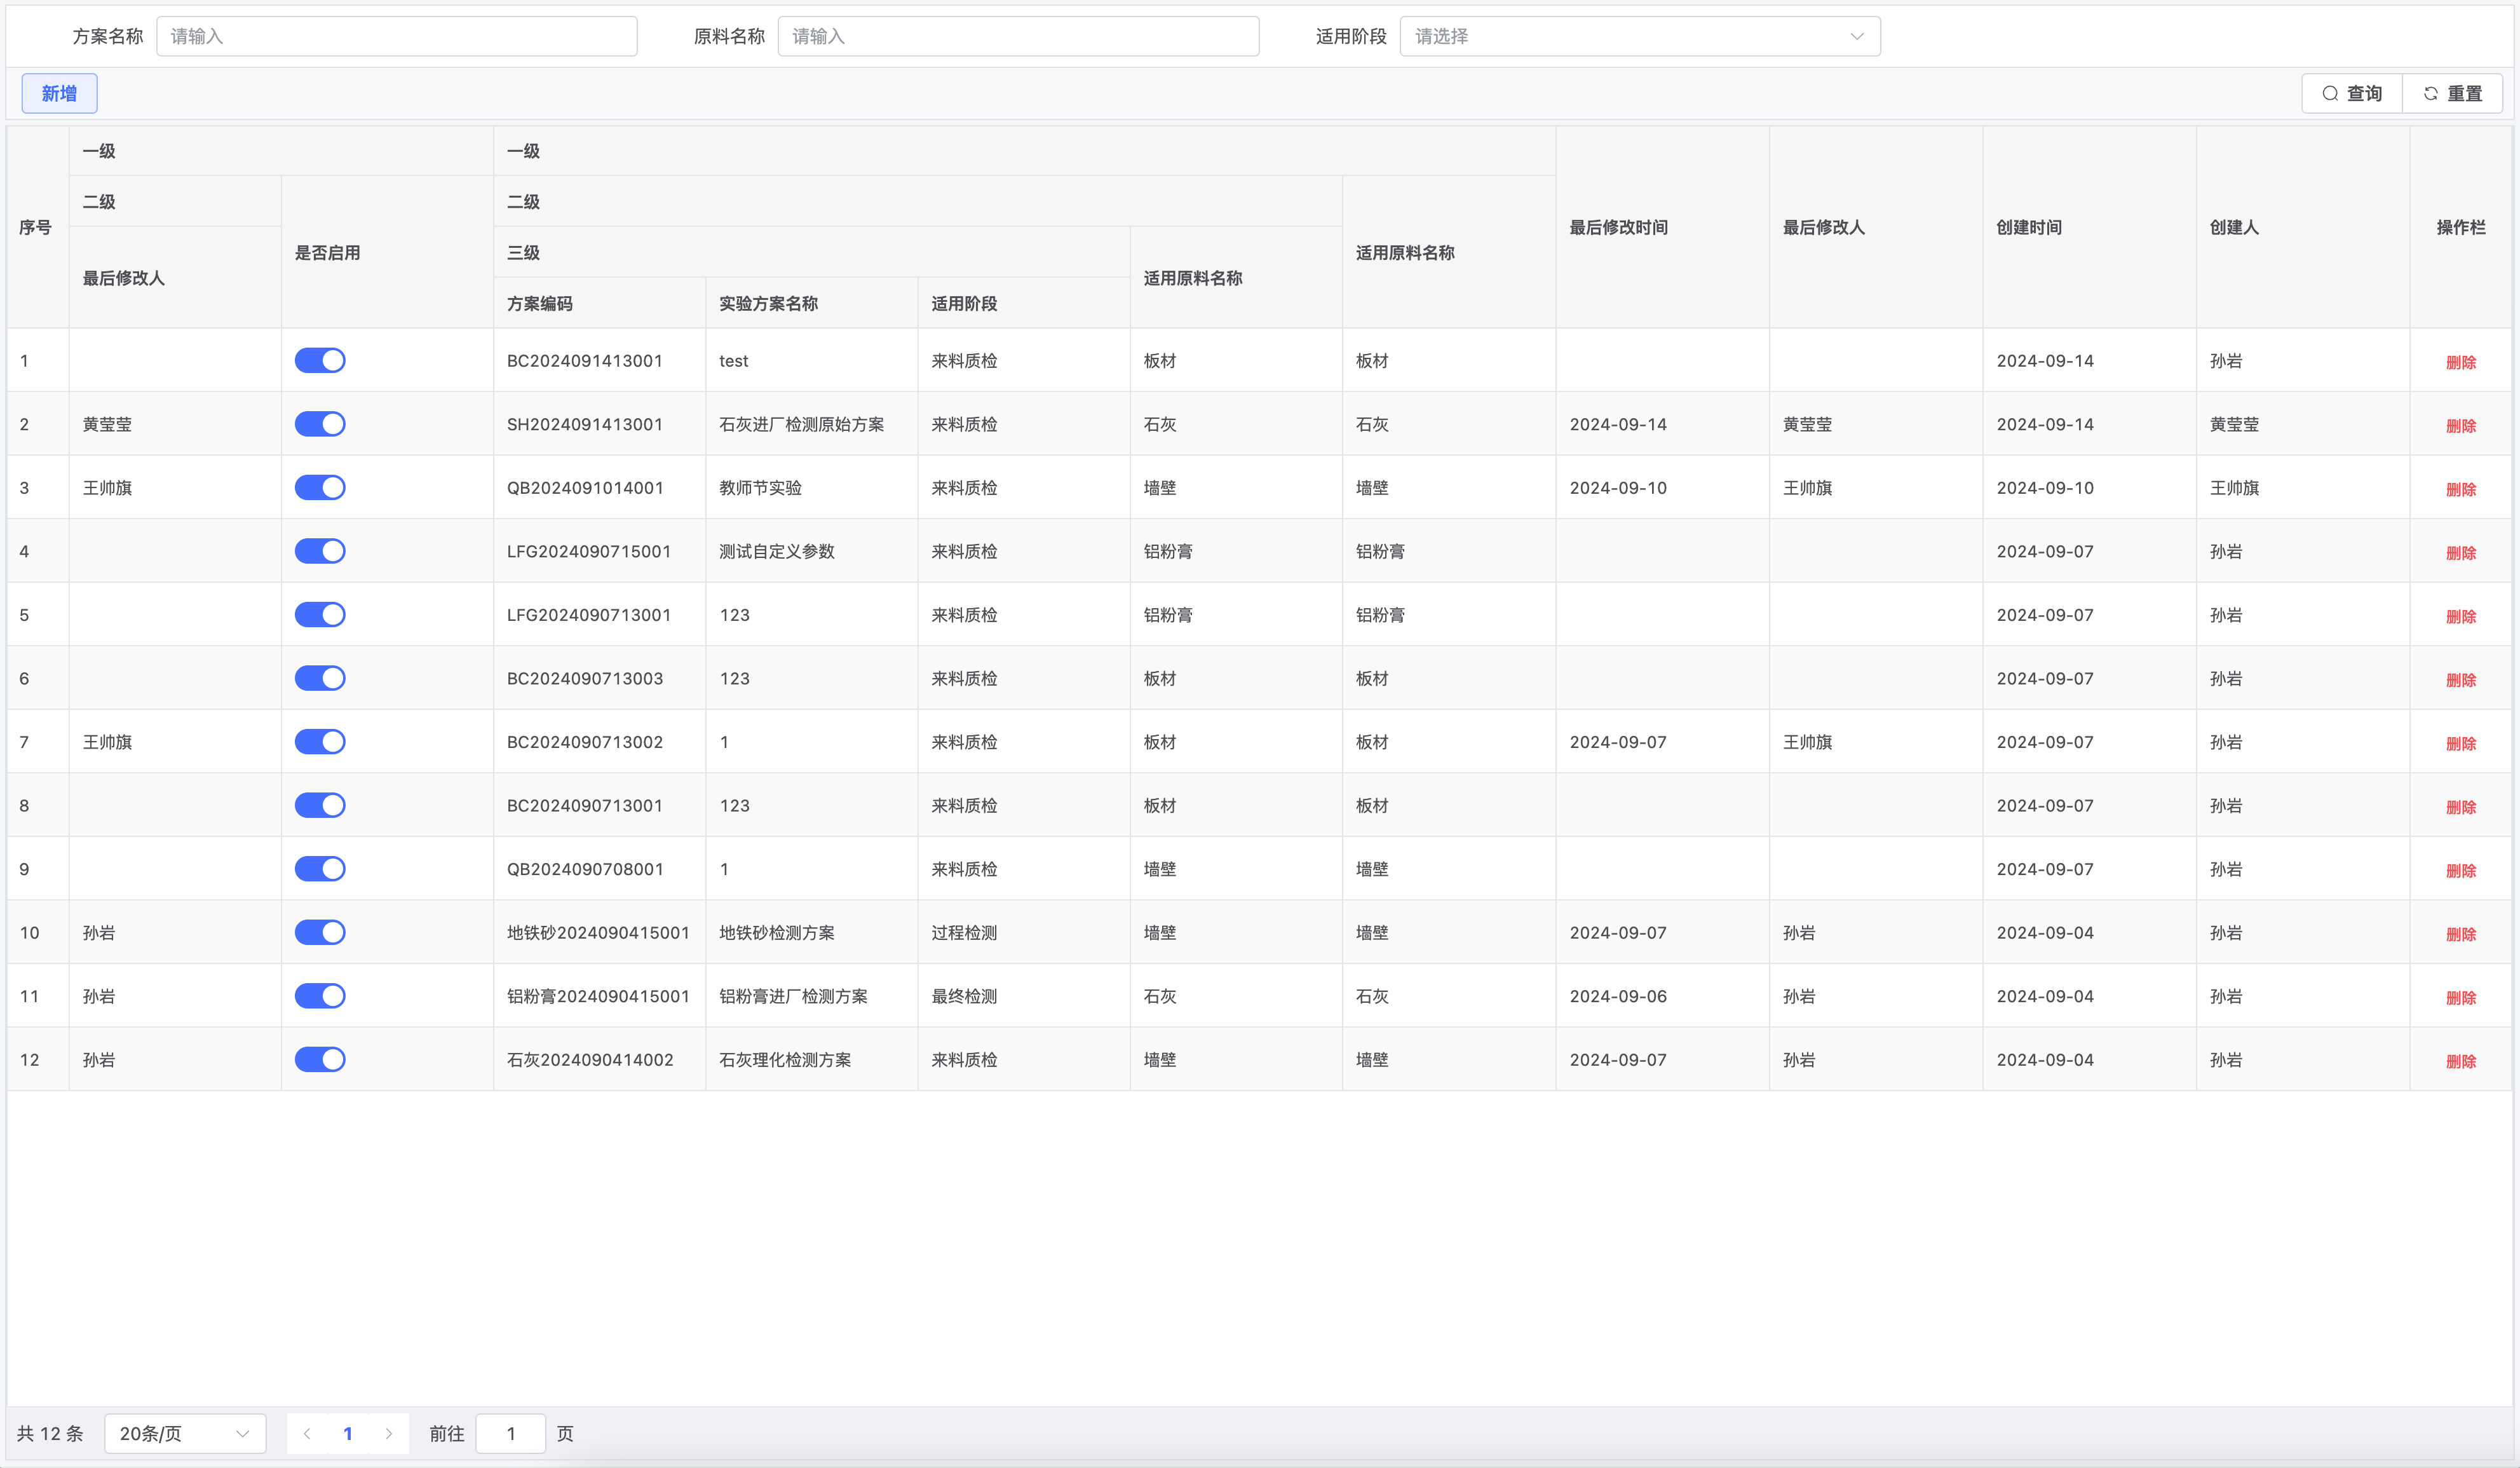Screen dimensions: 2520x1468
Task: Delete row 12 石灰理化检测方案
Action: 2461,1060
